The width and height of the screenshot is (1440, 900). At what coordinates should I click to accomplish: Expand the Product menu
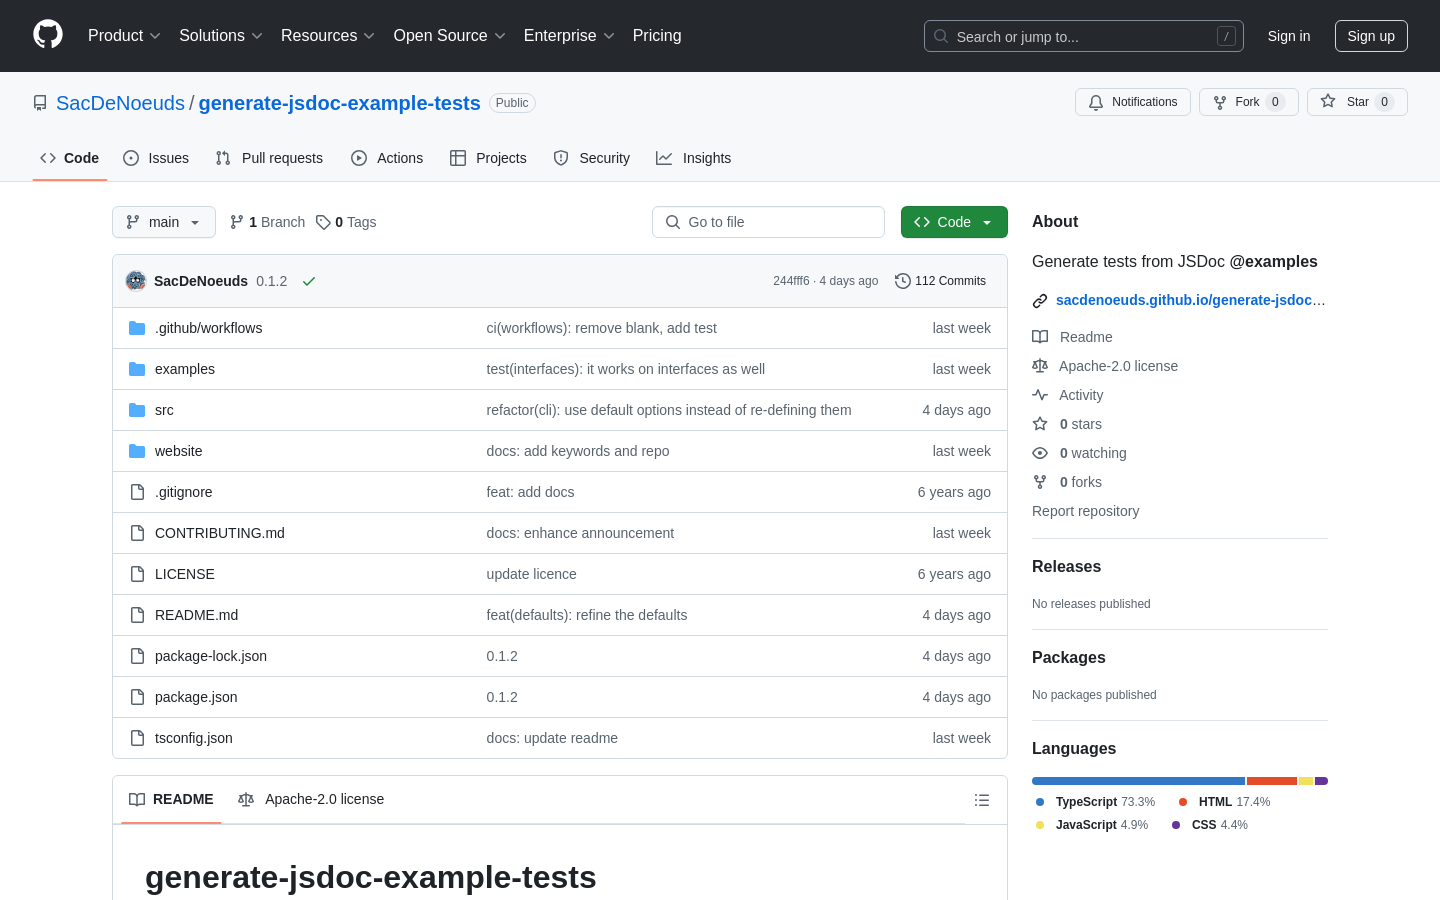124,36
